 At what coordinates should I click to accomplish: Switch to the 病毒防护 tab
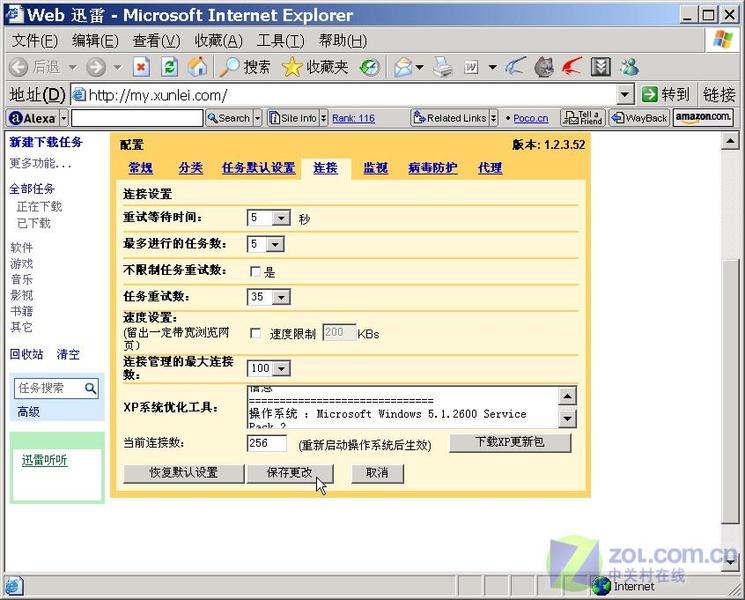[433, 168]
